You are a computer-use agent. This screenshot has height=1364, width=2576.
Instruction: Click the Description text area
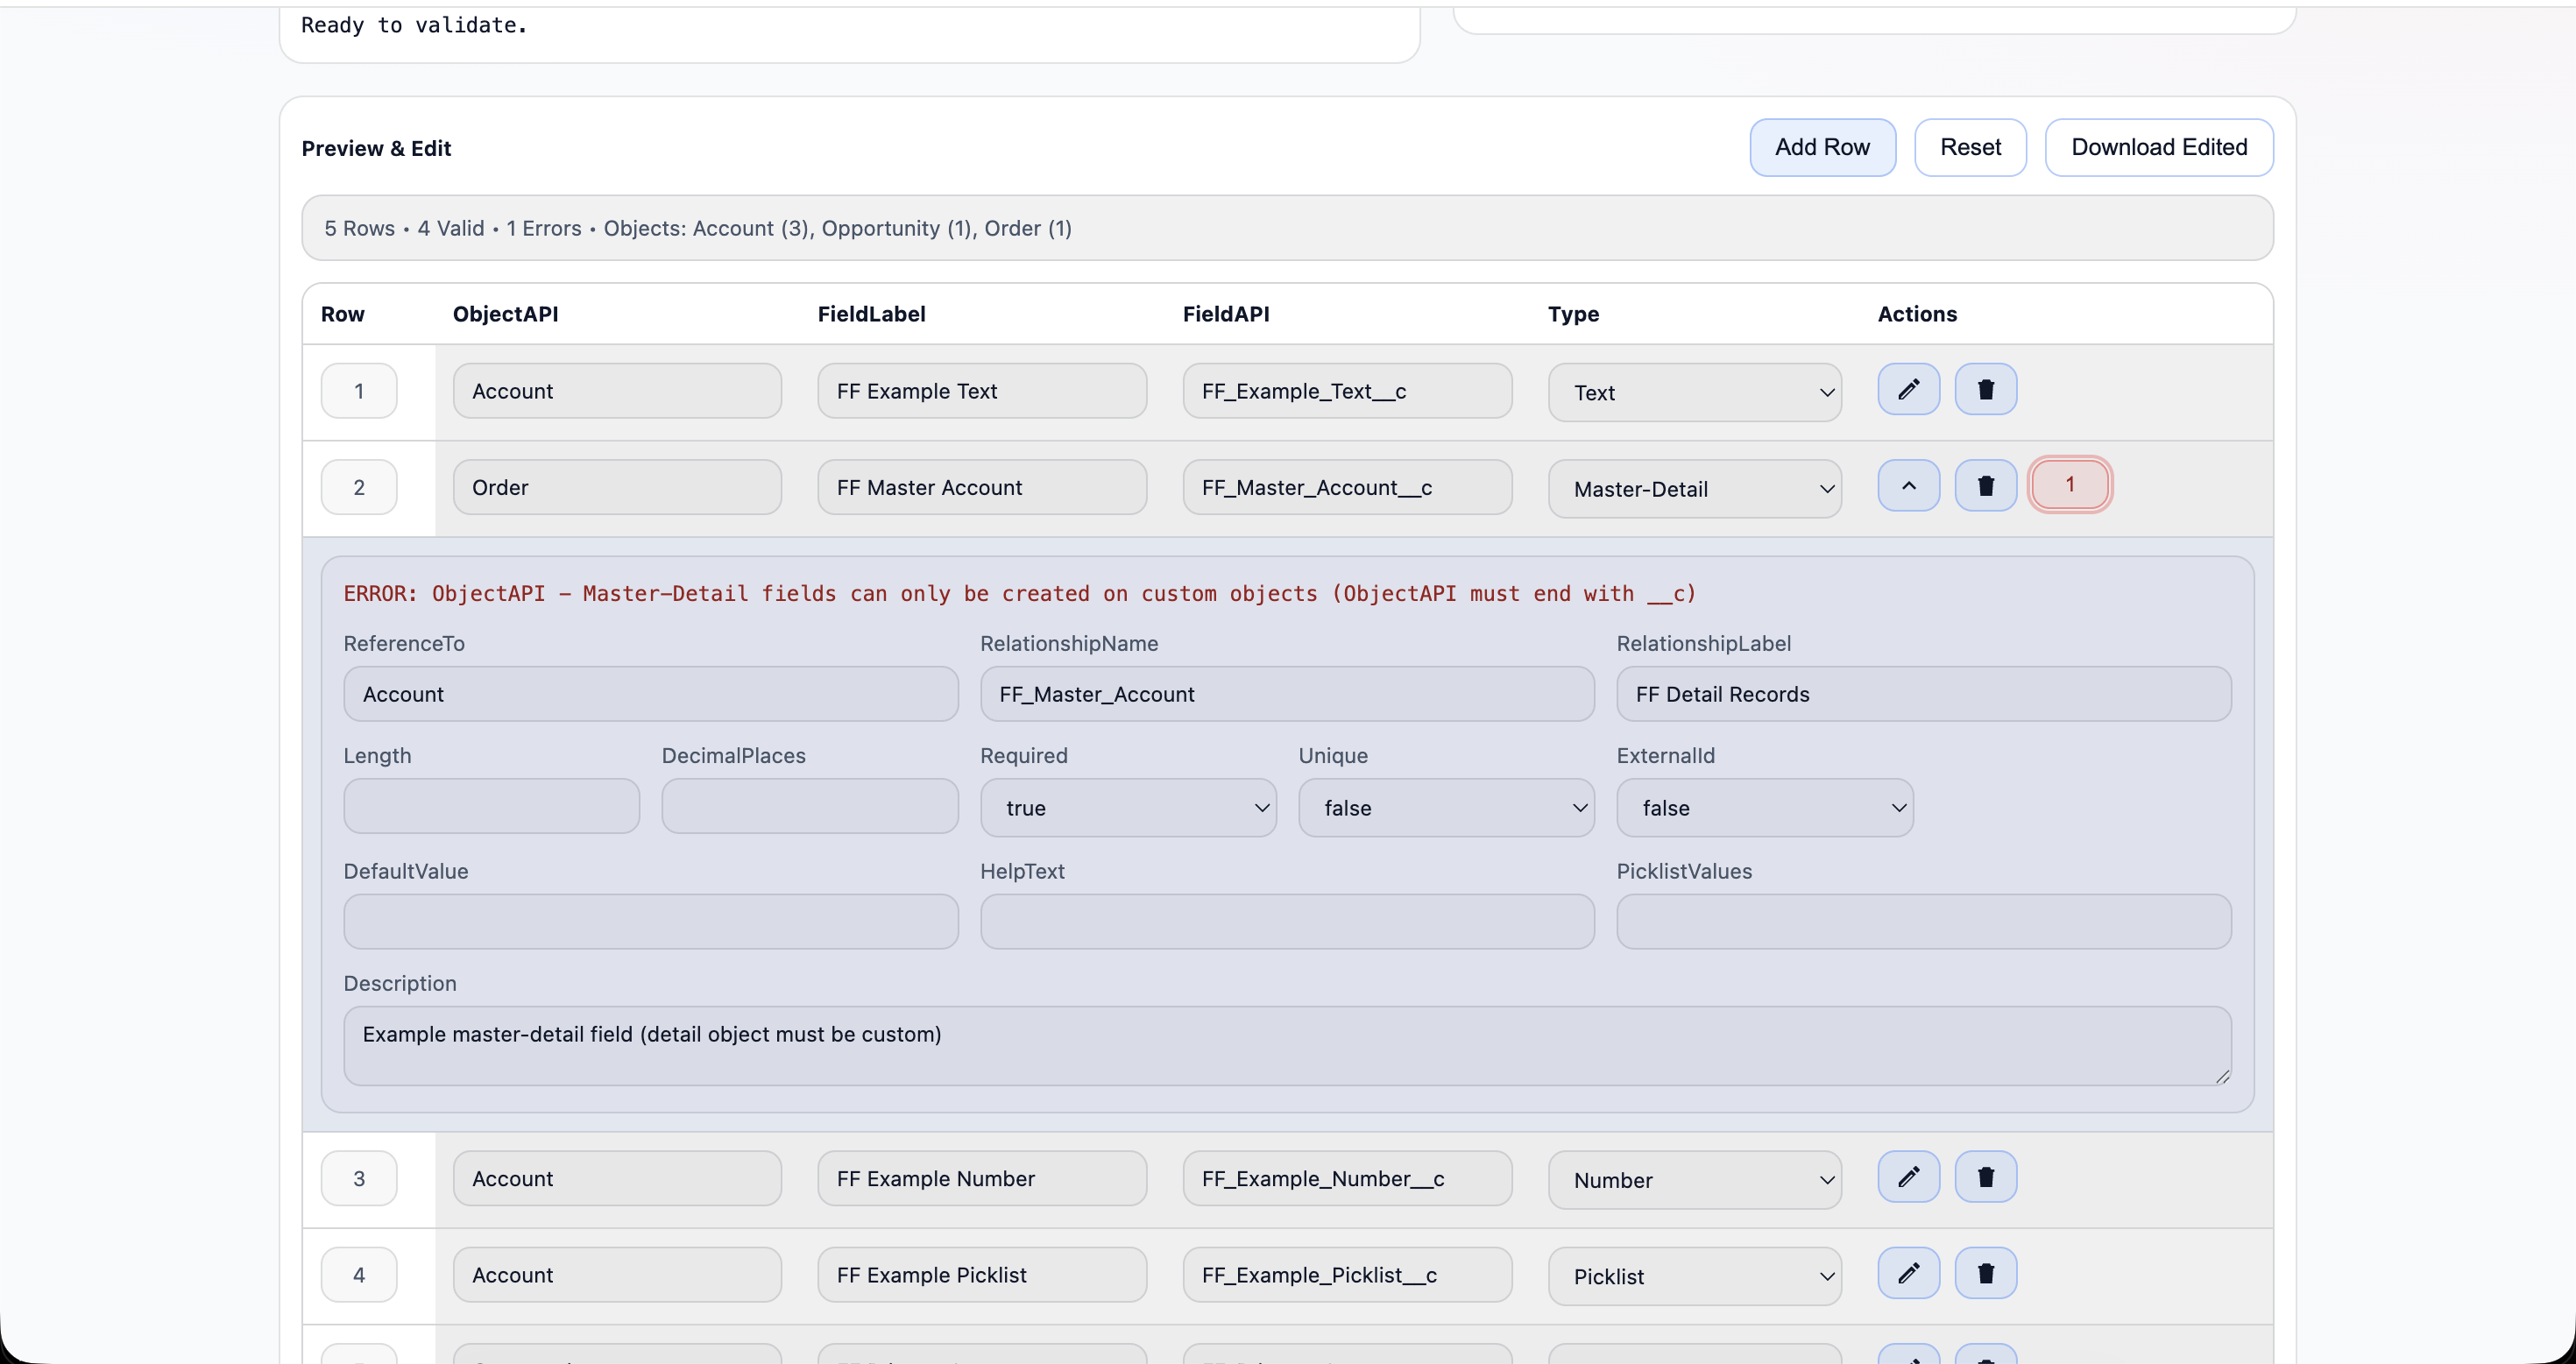coord(1287,1046)
